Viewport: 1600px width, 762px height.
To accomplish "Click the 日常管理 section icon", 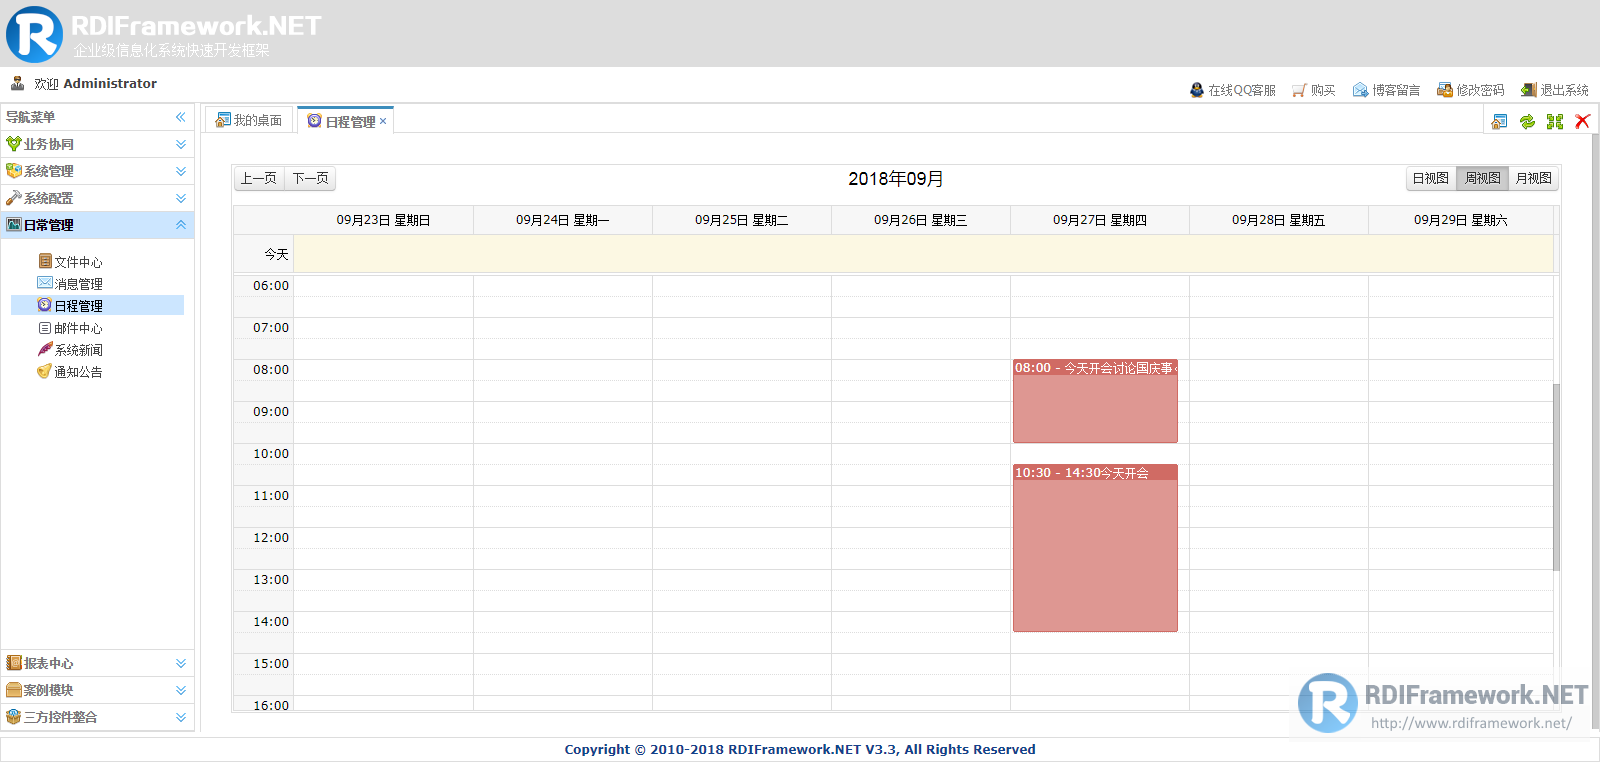I will pos(14,225).
